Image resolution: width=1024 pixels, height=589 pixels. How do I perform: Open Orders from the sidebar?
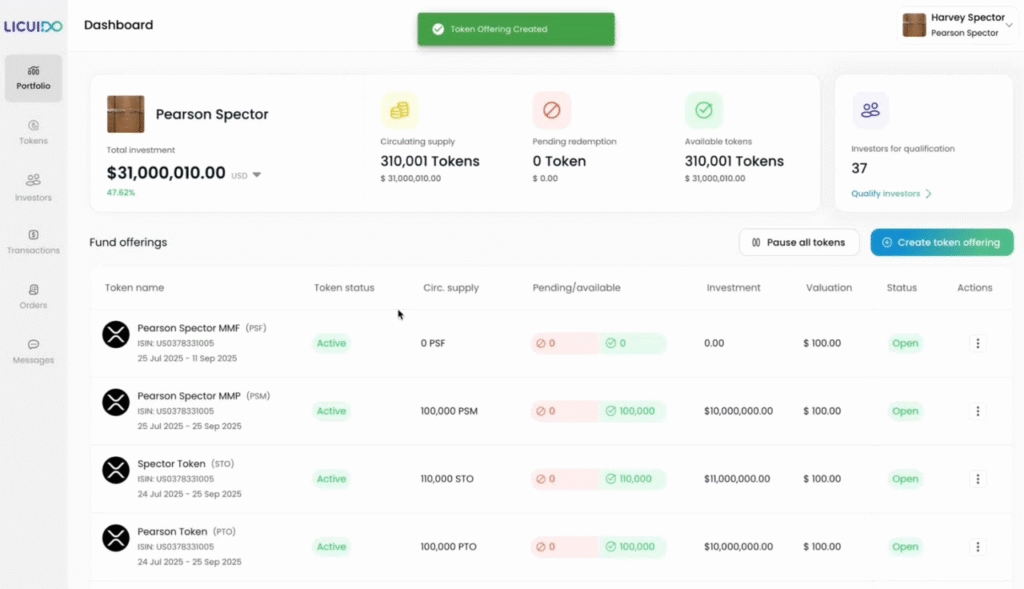(x=33, y=296)
